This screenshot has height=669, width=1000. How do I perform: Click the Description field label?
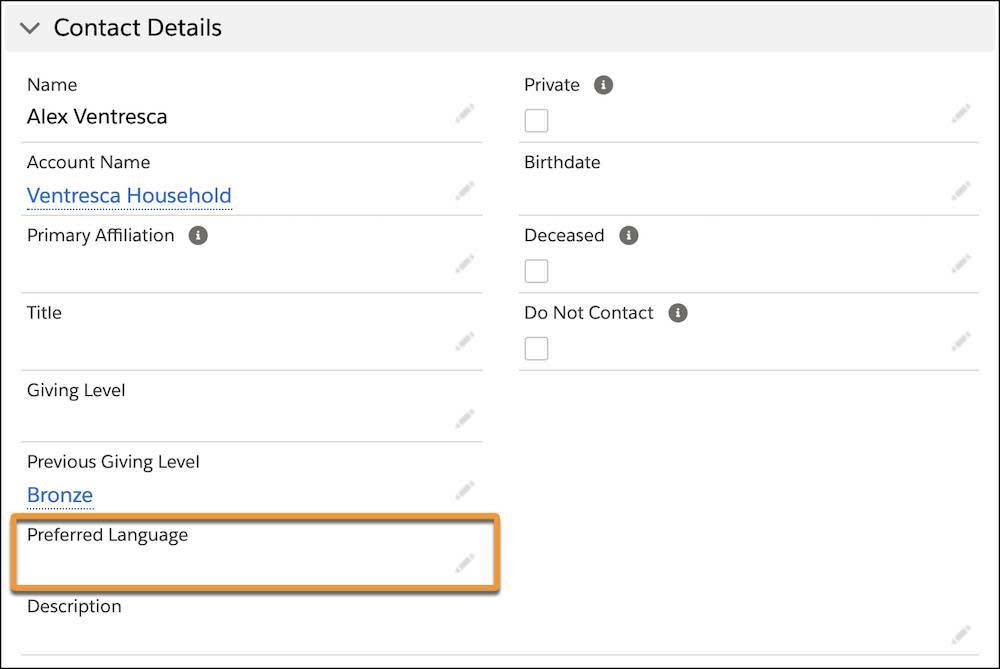[74, 607]
